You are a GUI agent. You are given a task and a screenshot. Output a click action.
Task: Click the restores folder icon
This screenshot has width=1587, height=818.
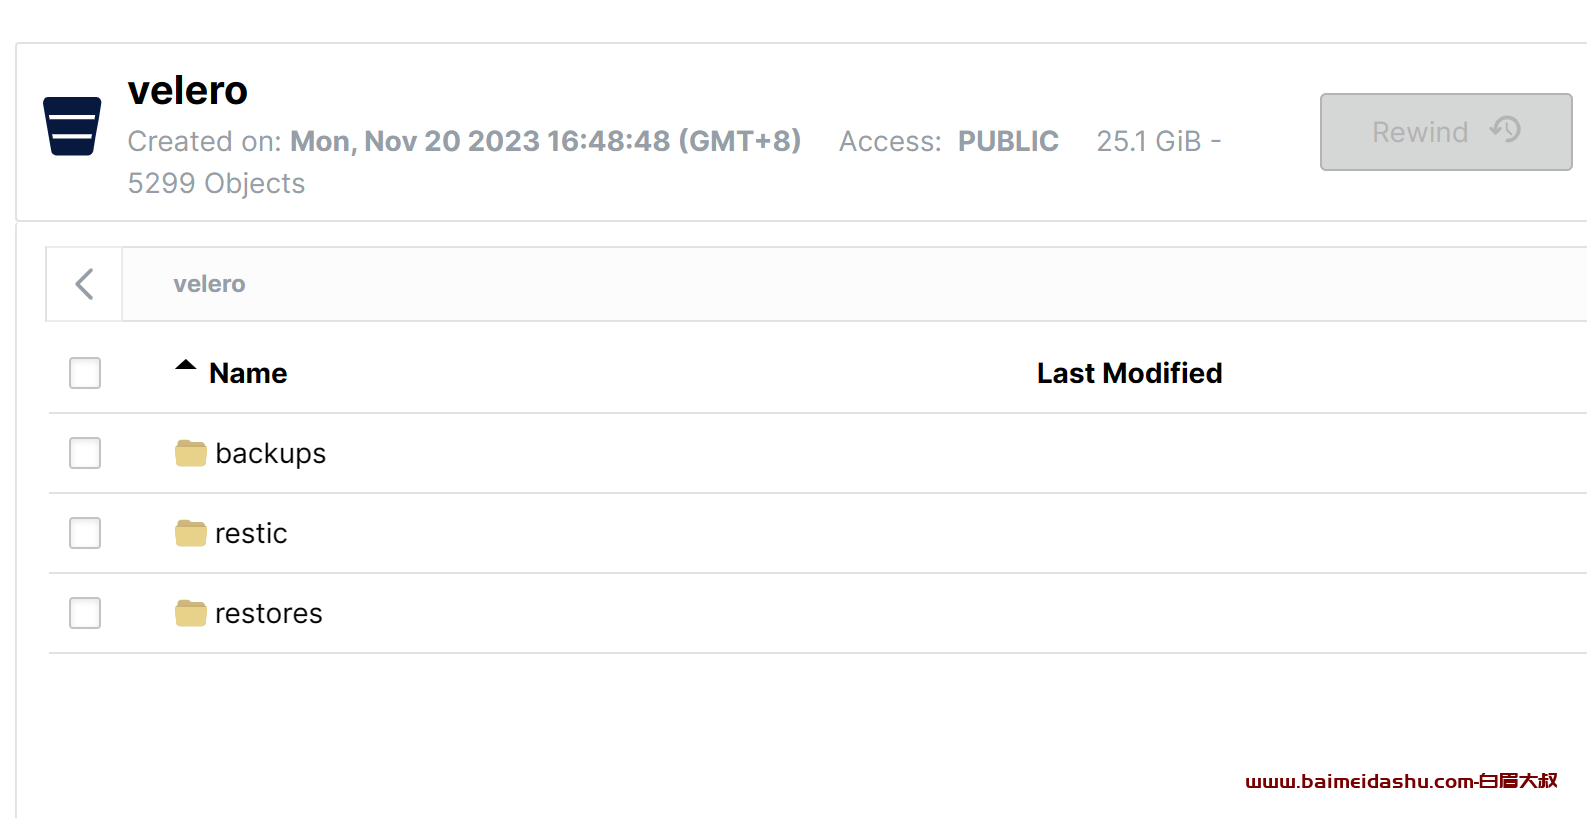(x=191, y=613)
